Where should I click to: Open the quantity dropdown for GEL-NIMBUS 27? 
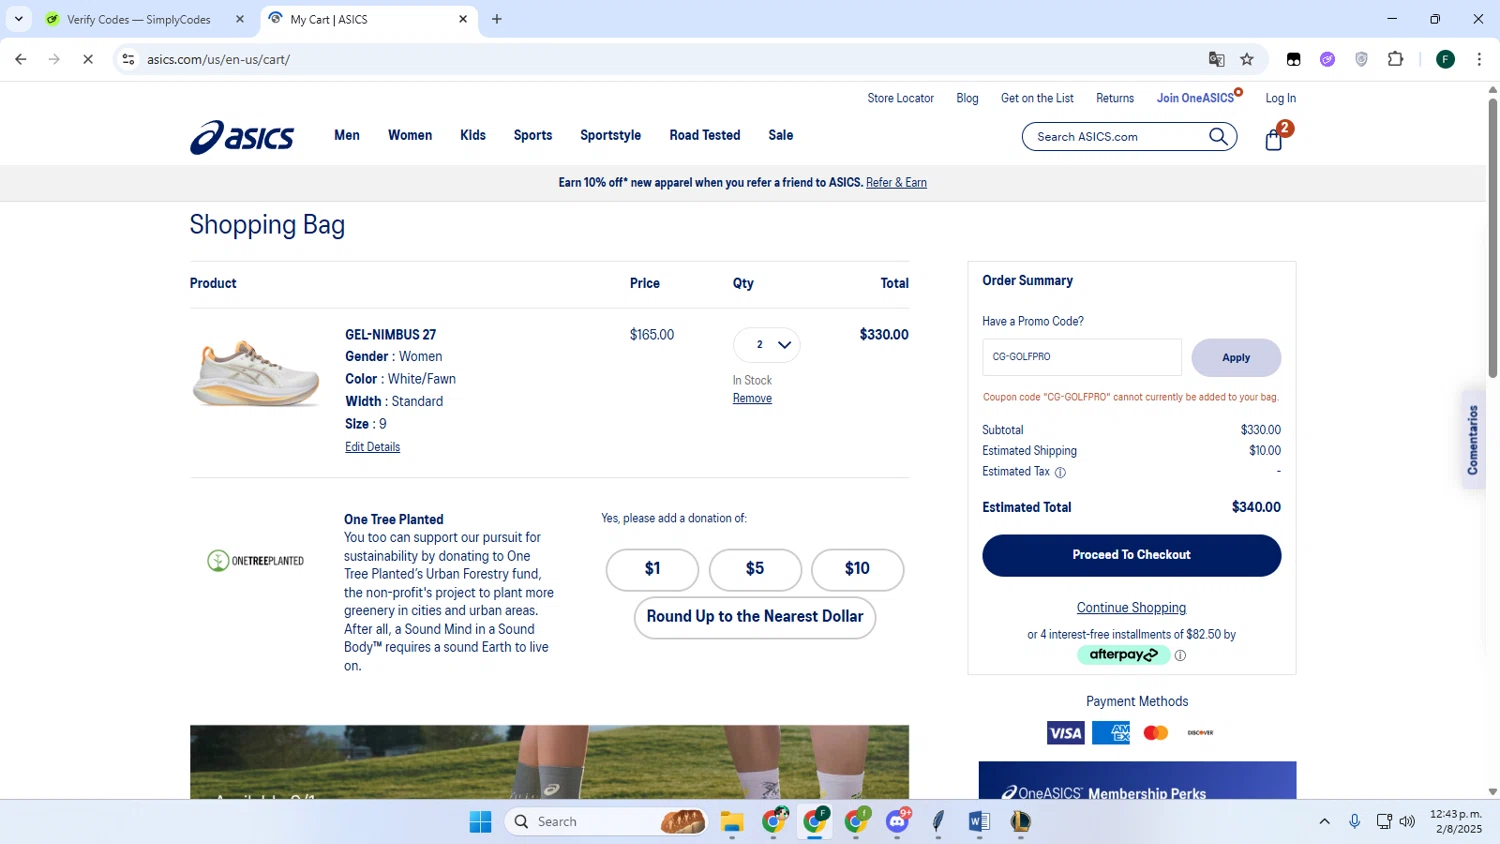pyautogui.click(x=767, y=345)
